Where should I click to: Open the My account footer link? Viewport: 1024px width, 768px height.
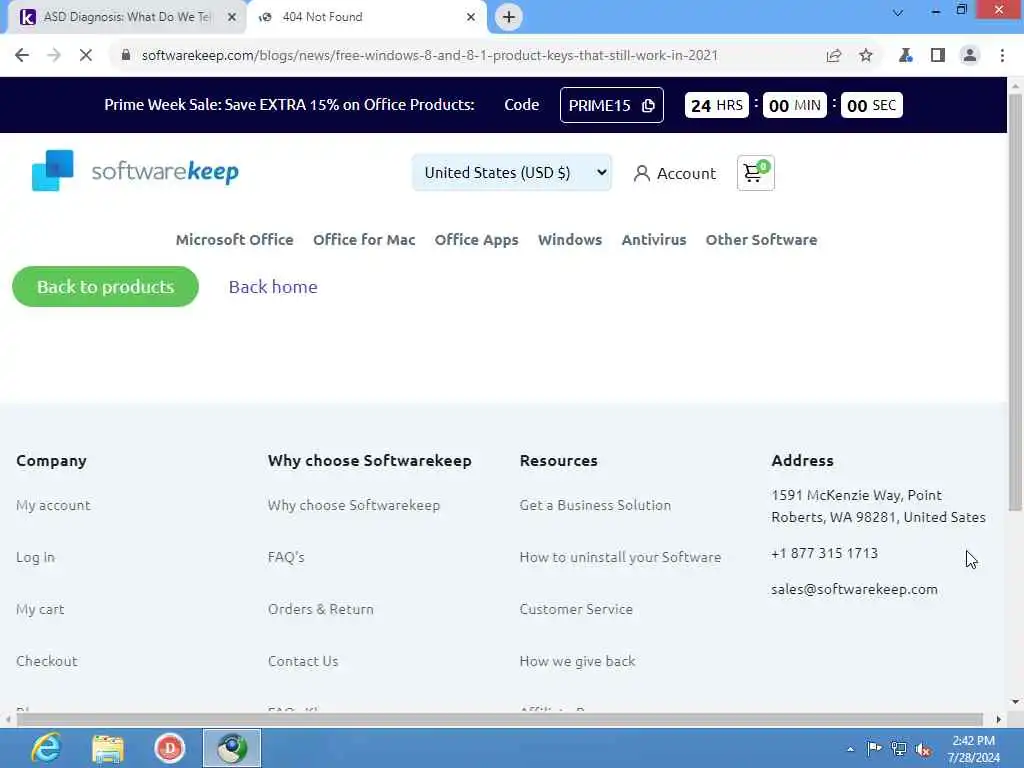coord(54,505)
